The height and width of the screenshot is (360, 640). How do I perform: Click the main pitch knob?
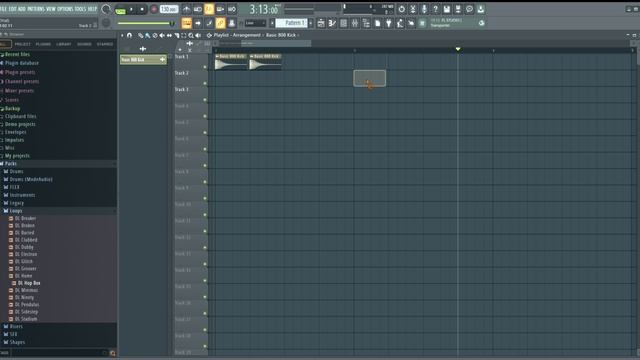106,23
